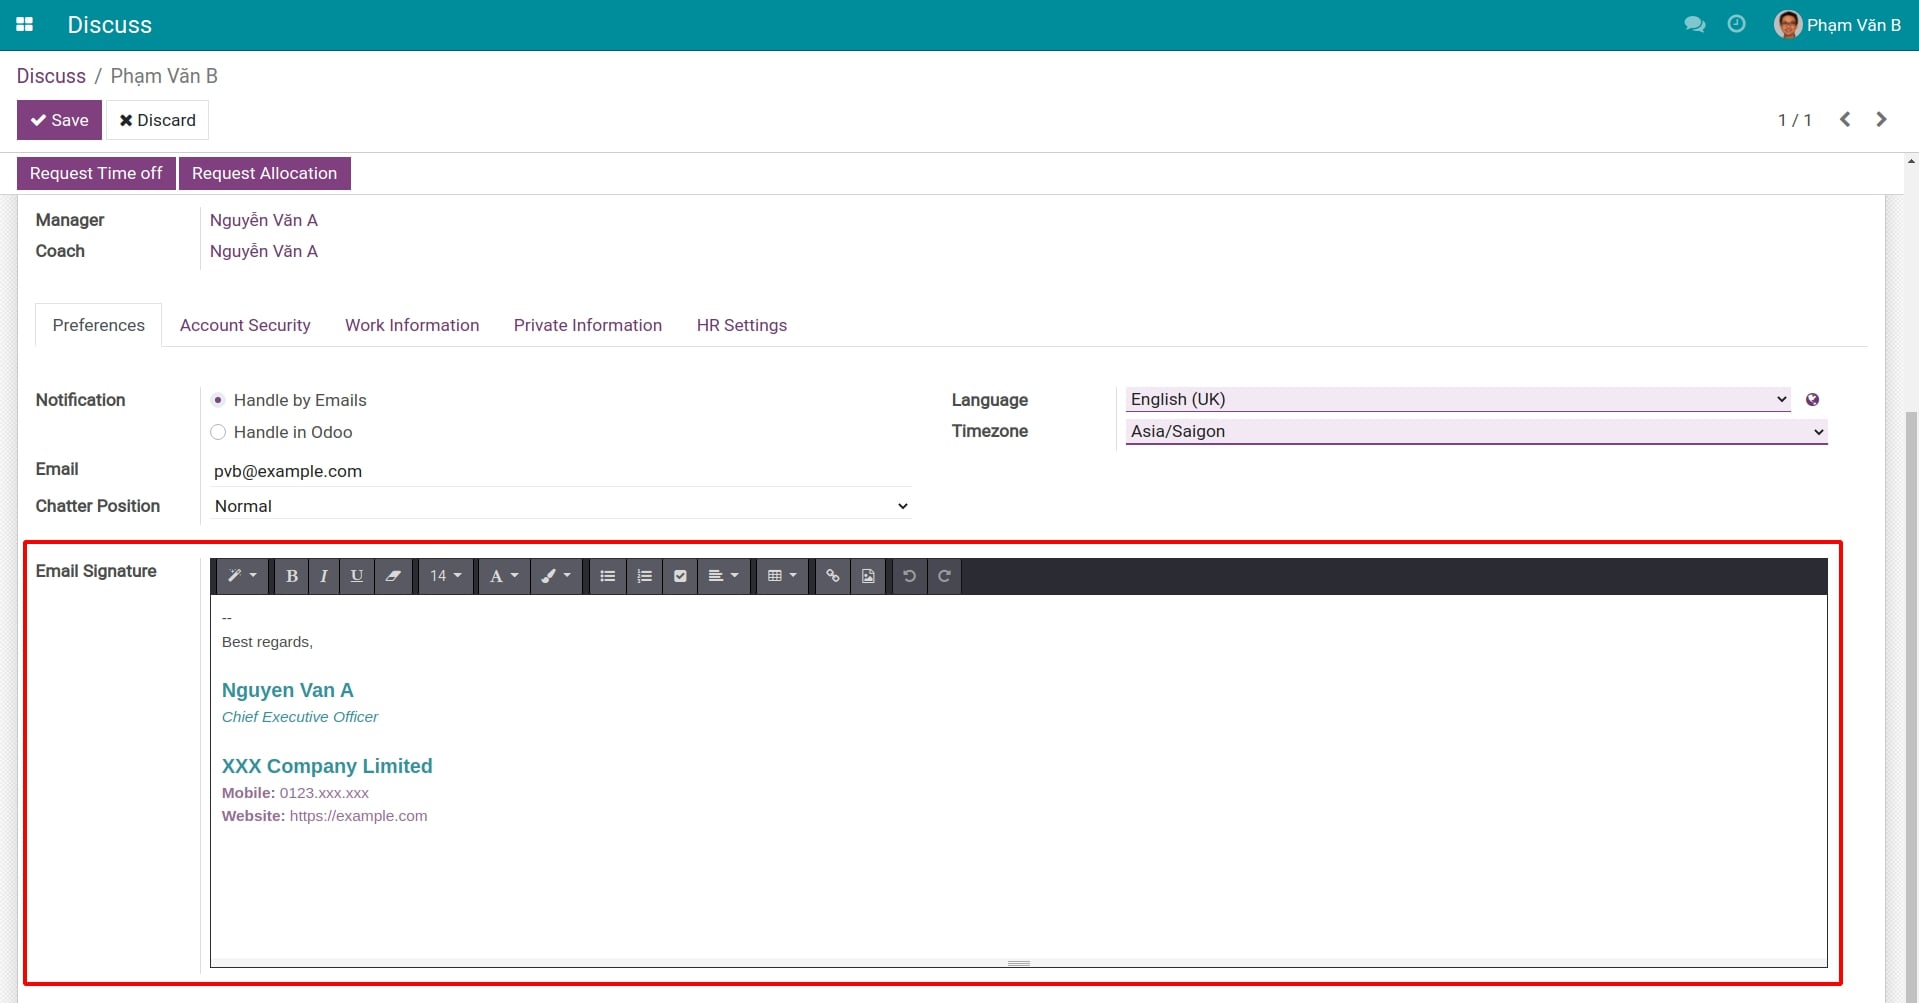Click 'Nguyen Van A' name in signature
The height and width of the screenshot is (1003, 1919).
point(287,690)
